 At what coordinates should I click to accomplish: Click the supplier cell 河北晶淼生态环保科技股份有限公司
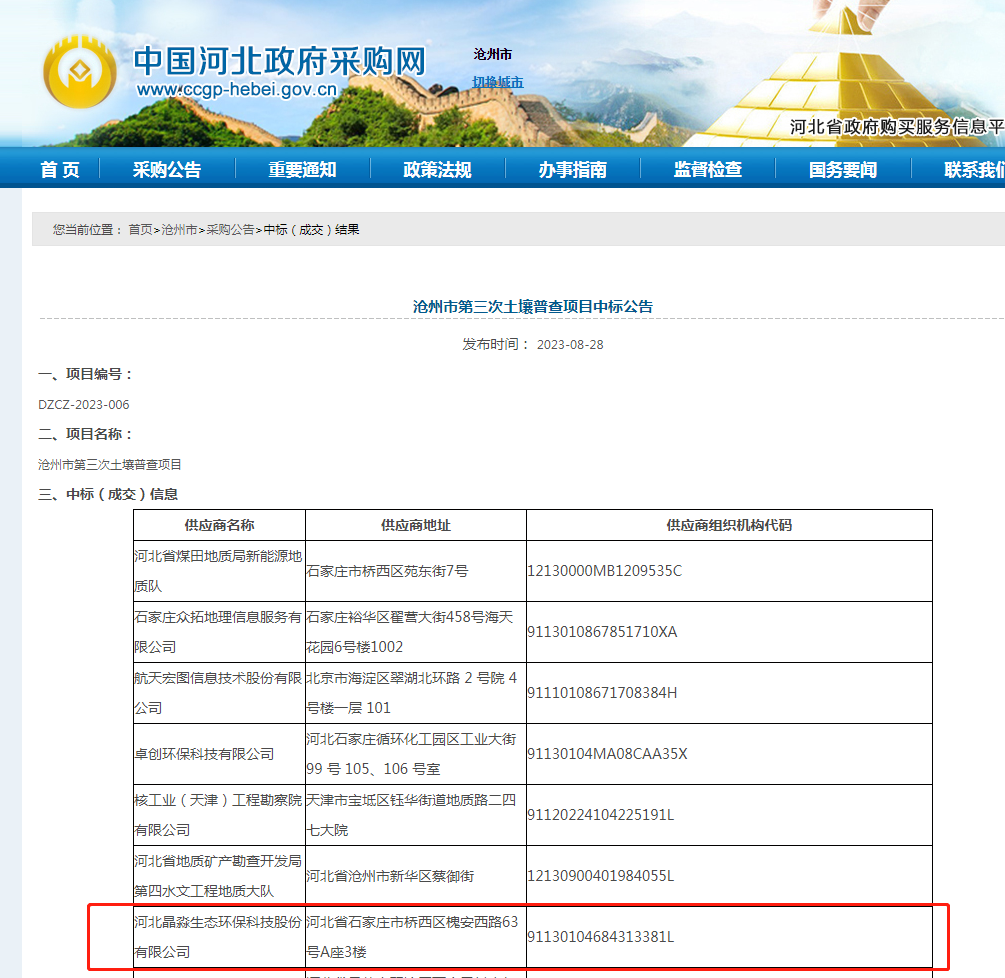(x=219, y=937)
